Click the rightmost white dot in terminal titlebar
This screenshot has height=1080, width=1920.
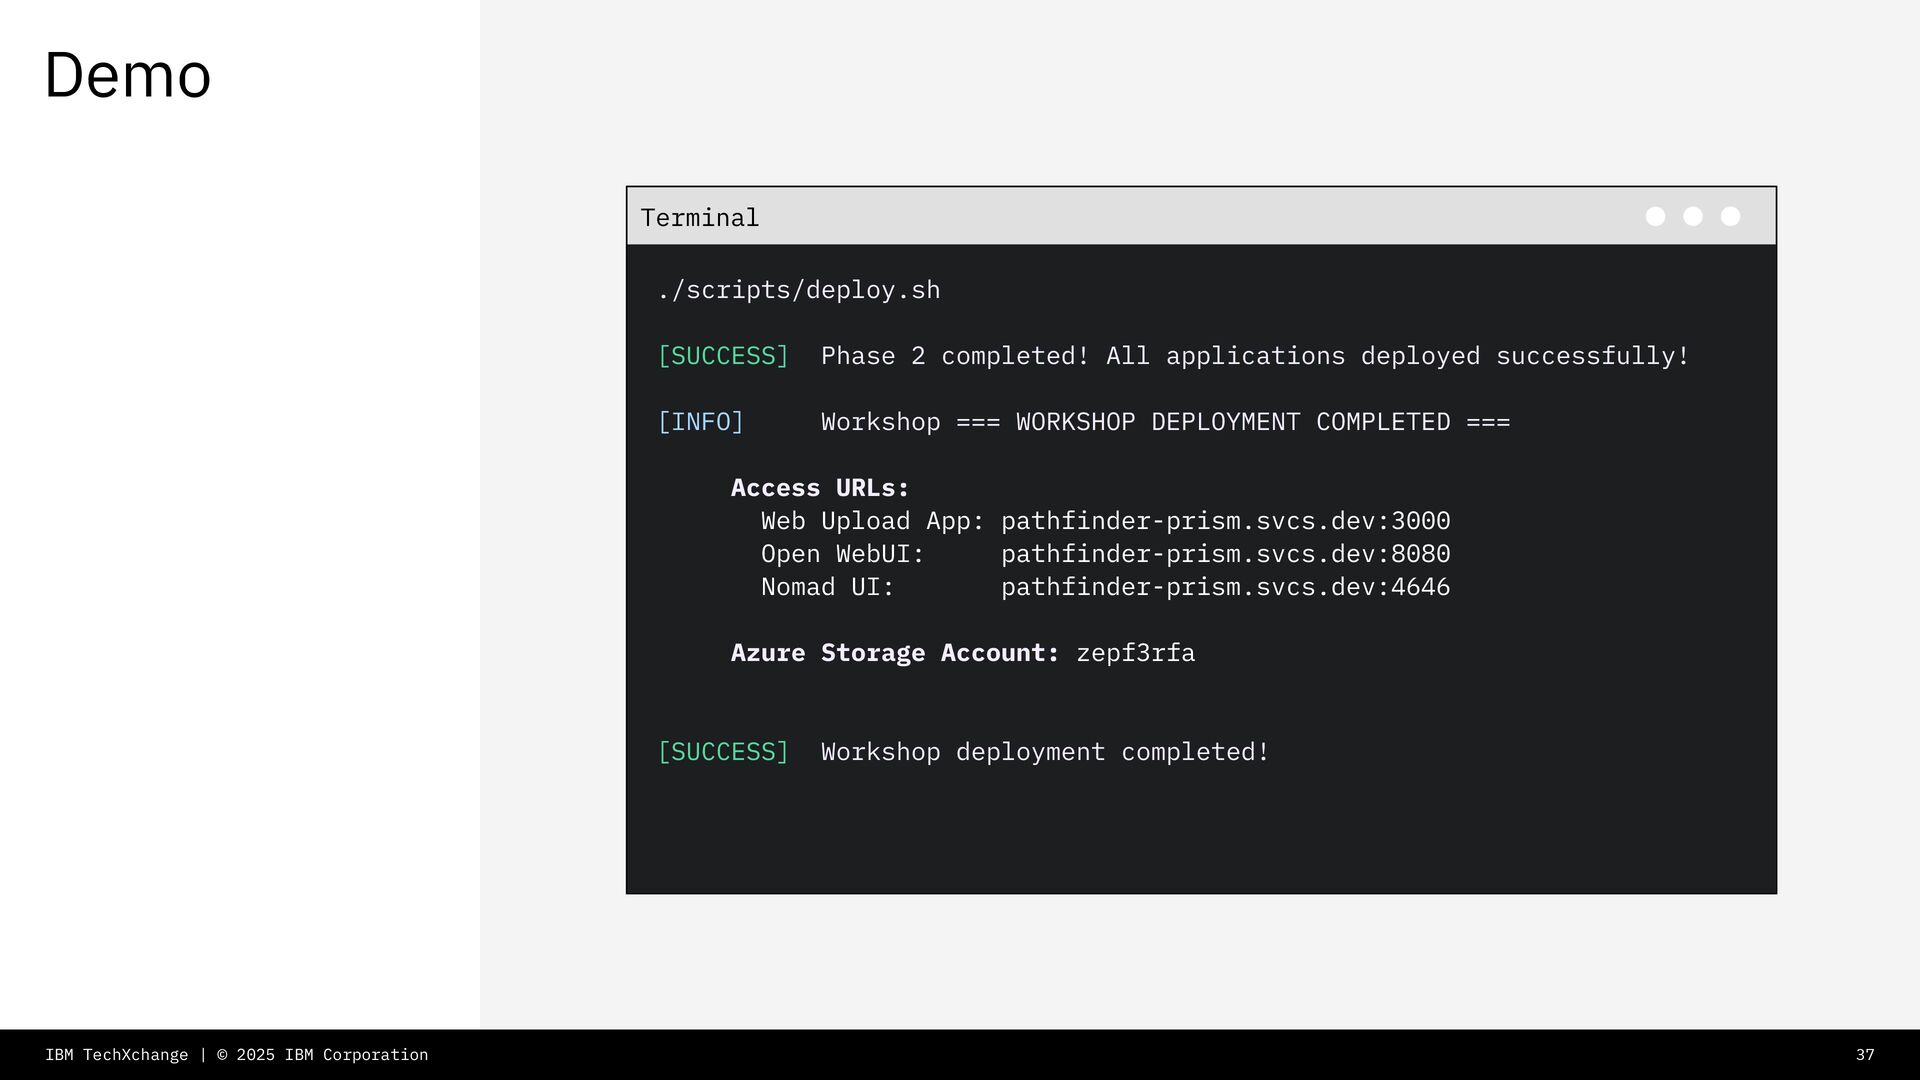(x=1730, y=217)
